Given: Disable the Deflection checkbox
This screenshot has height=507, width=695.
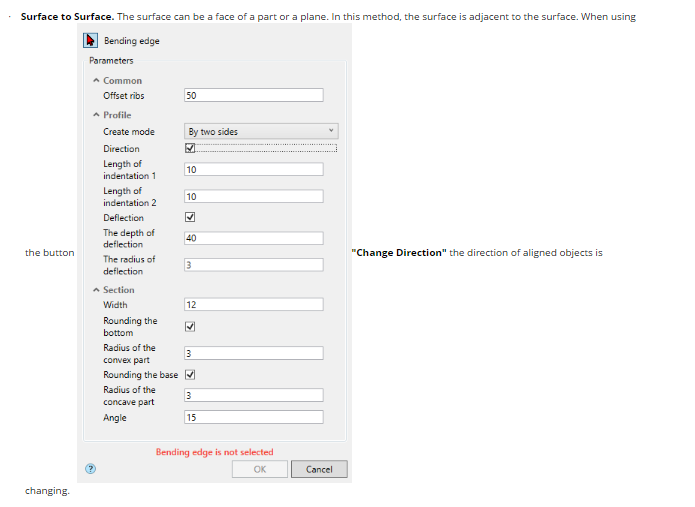Looking at the screenshot, I should 190,217.
